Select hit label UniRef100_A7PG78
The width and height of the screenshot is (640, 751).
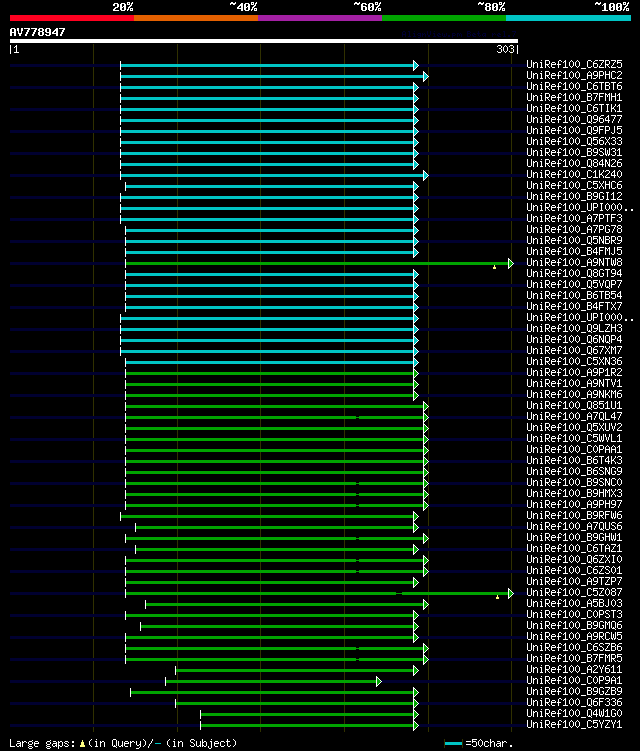(574, 229)
